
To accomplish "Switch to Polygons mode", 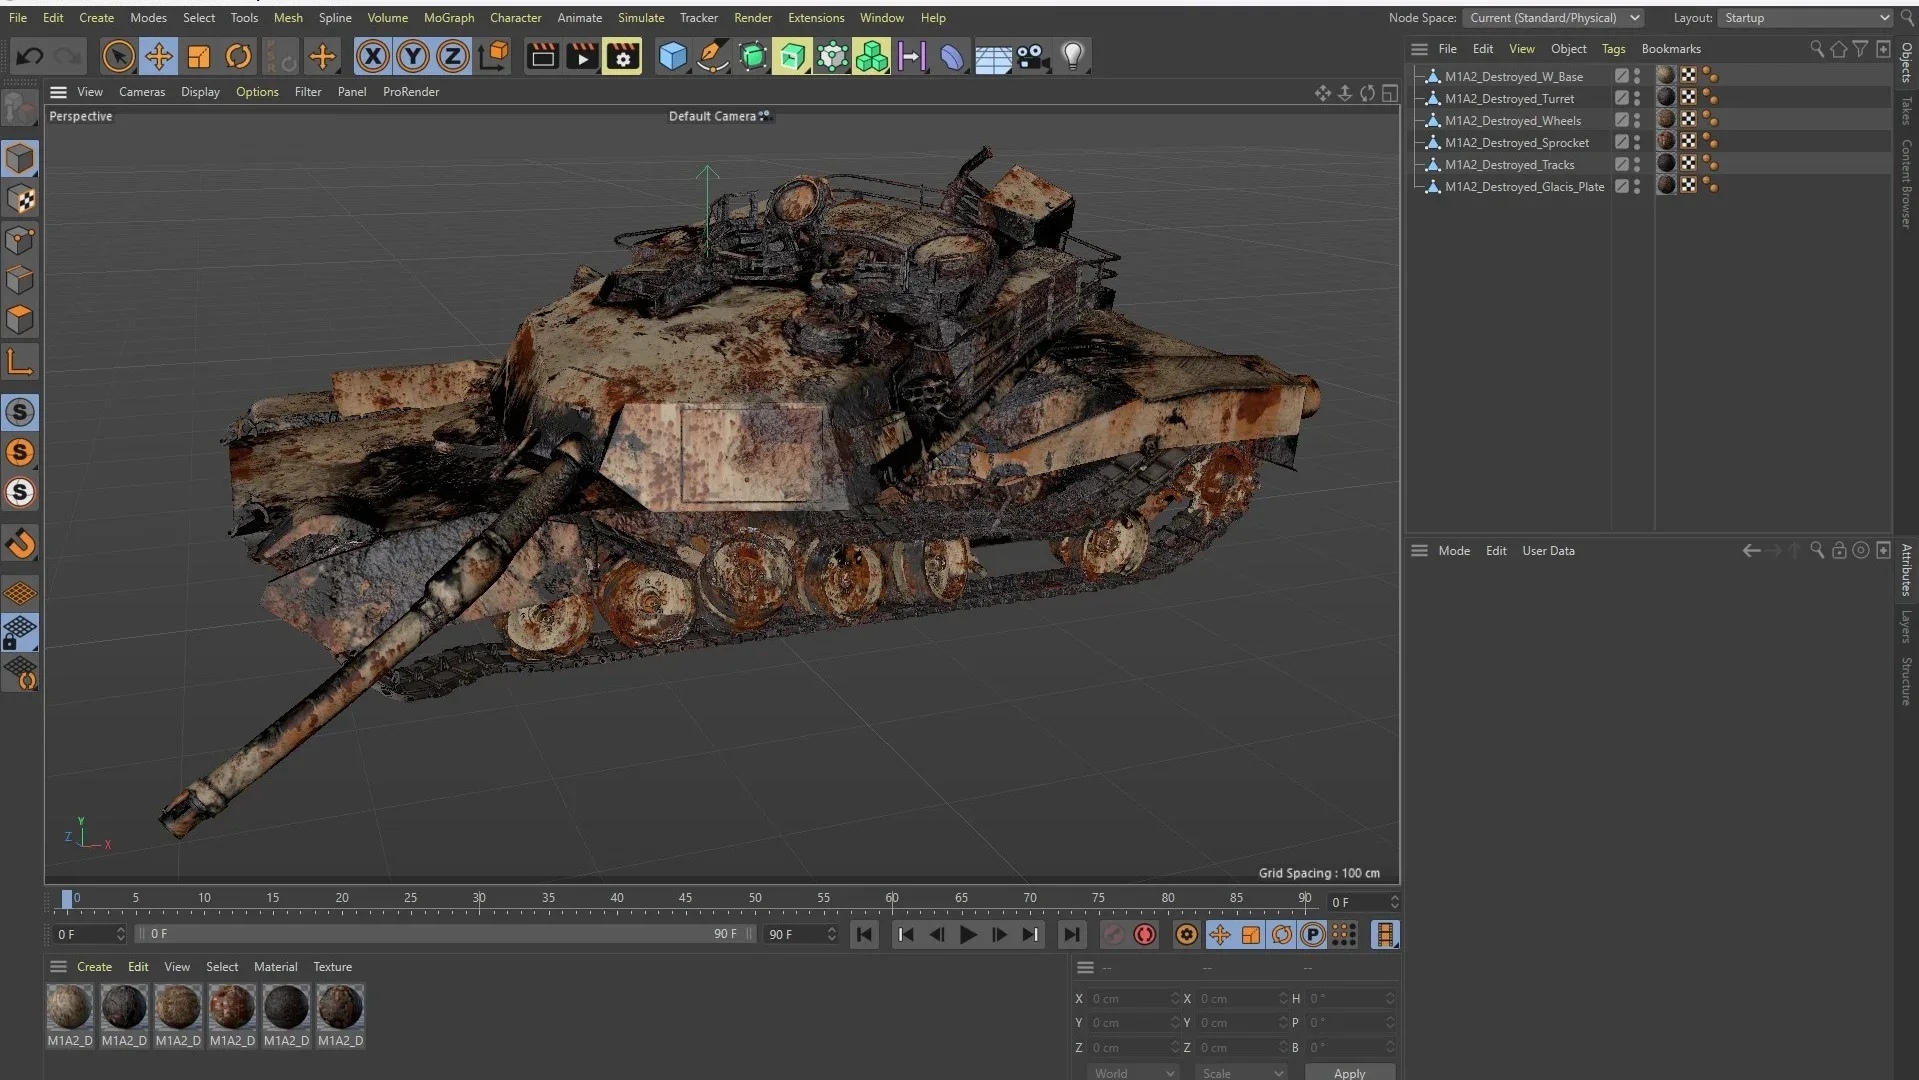I will coord(20,319).
